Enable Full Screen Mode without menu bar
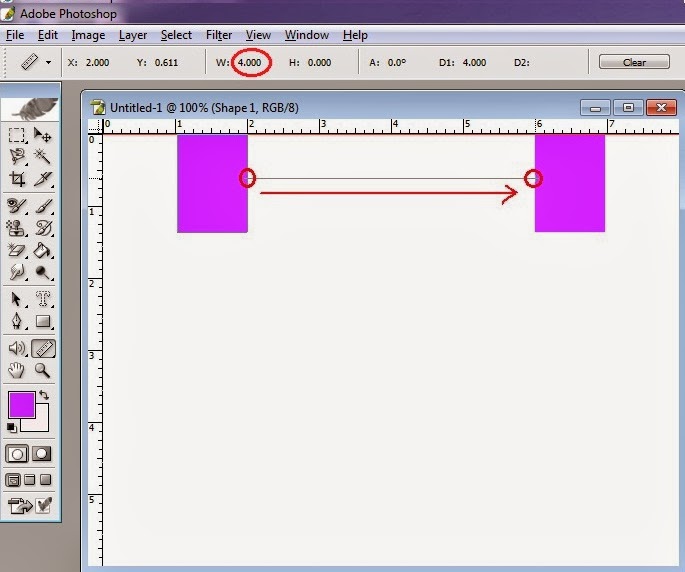The image size is (685, 572). [x=45, y=480]
